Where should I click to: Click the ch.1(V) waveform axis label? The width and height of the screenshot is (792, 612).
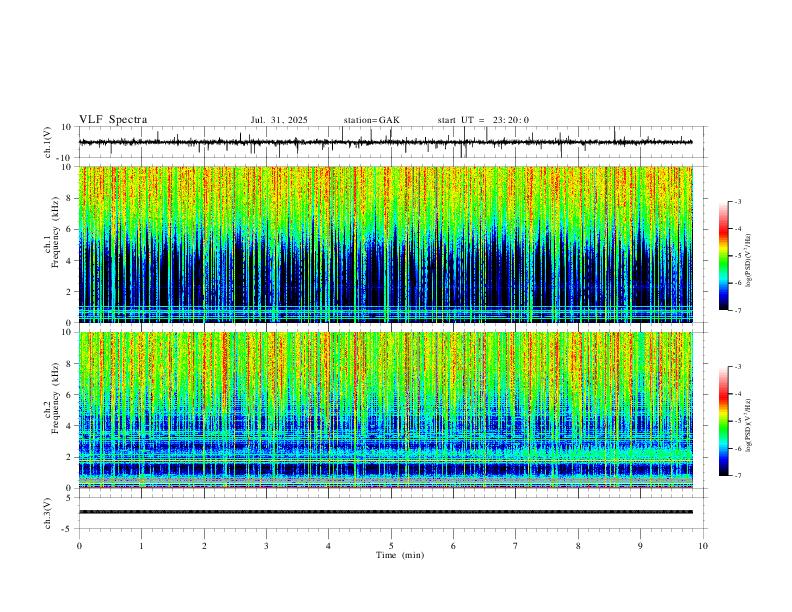point(48,142)
